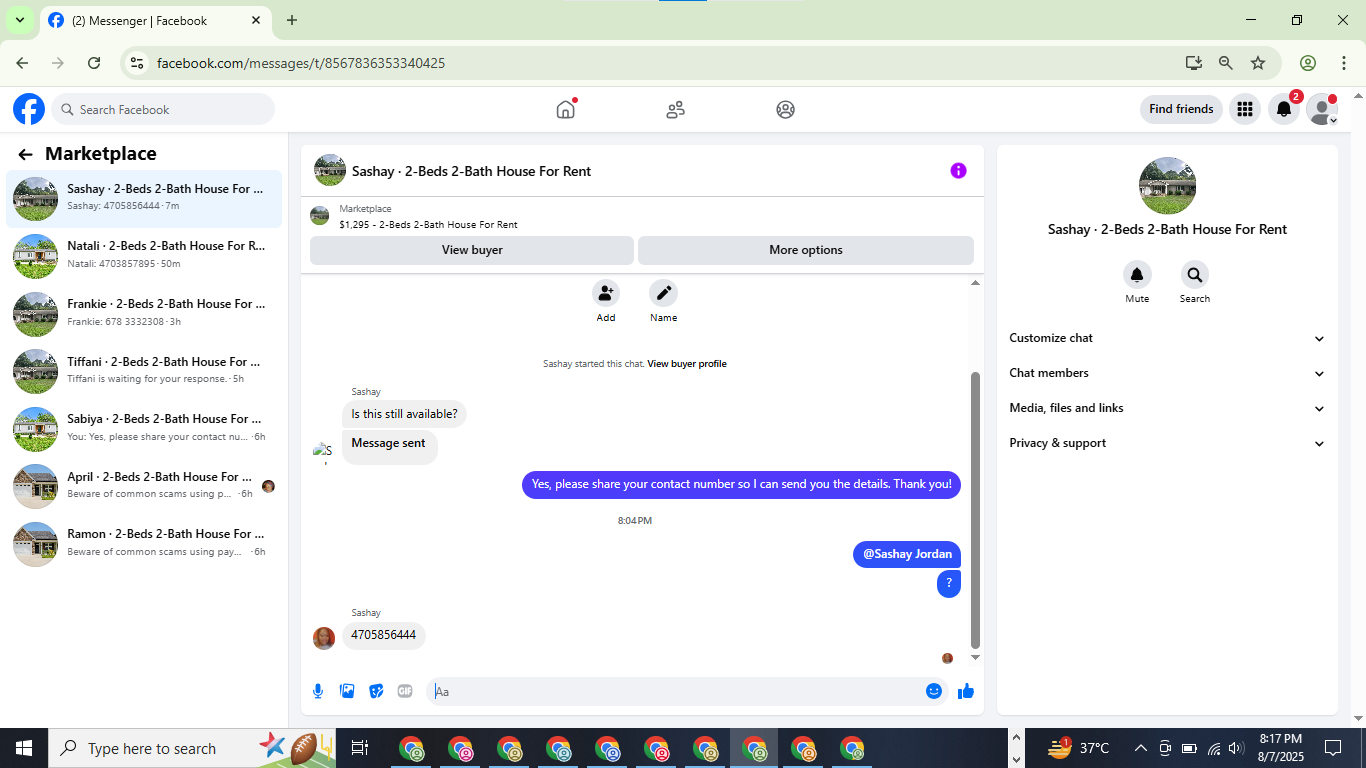Show hidden system tray icons
The image size is (1366, 768).
[1140, 748]
